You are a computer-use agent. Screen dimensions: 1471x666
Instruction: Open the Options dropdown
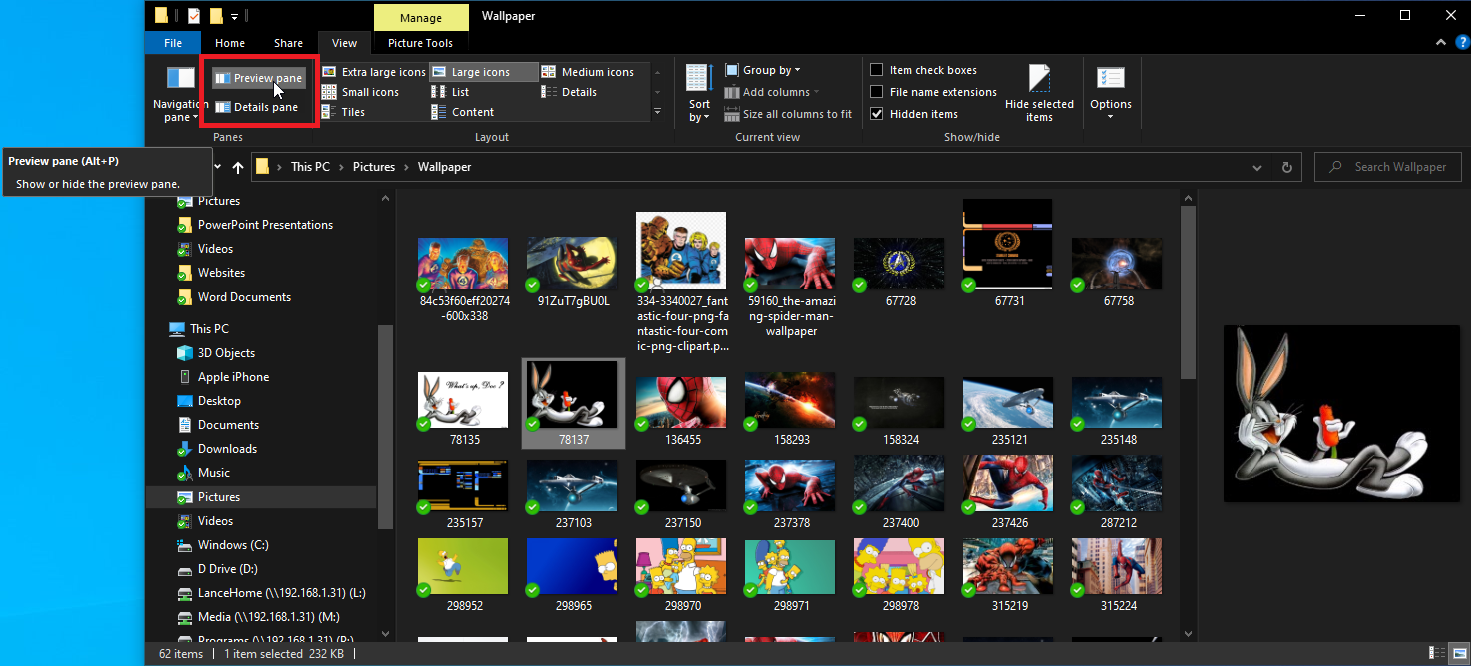(x=1110, y=93)
